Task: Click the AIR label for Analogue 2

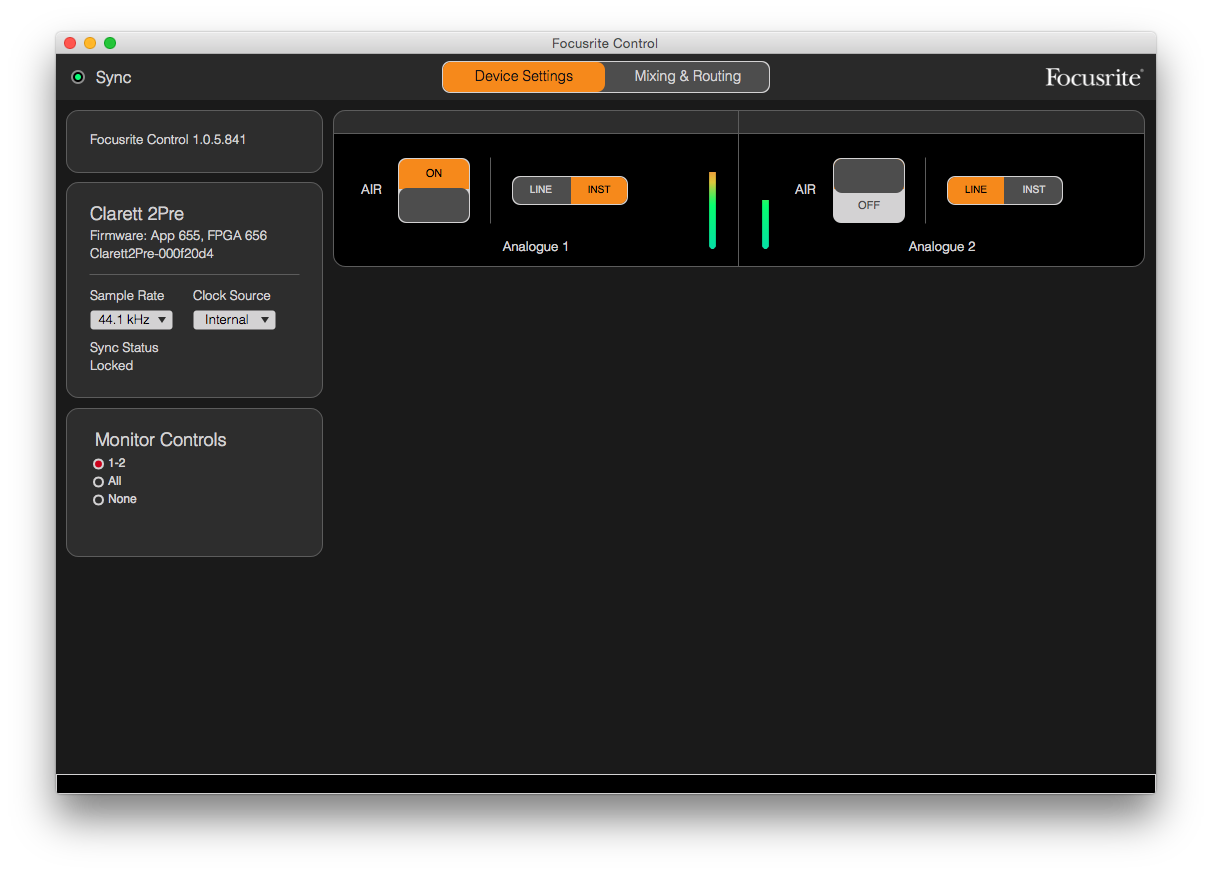Action: coord(806,189)
